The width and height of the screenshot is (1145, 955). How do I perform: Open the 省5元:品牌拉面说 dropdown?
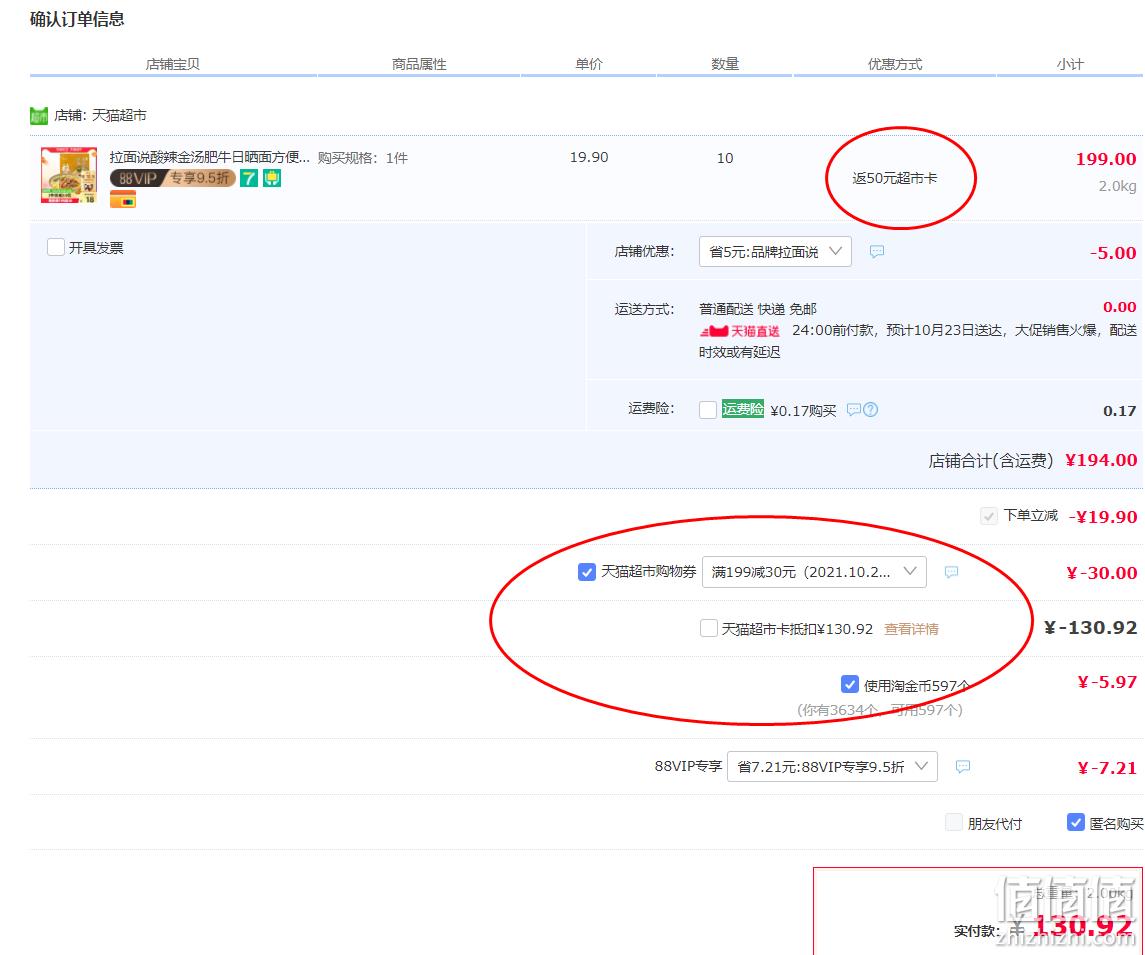(x=775, y=252)
